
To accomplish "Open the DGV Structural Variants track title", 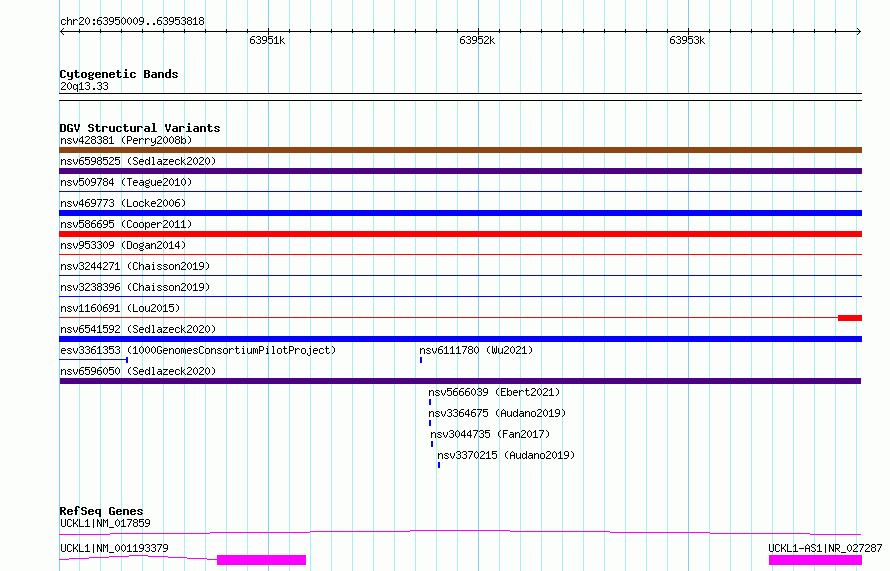I will (140, 128).
